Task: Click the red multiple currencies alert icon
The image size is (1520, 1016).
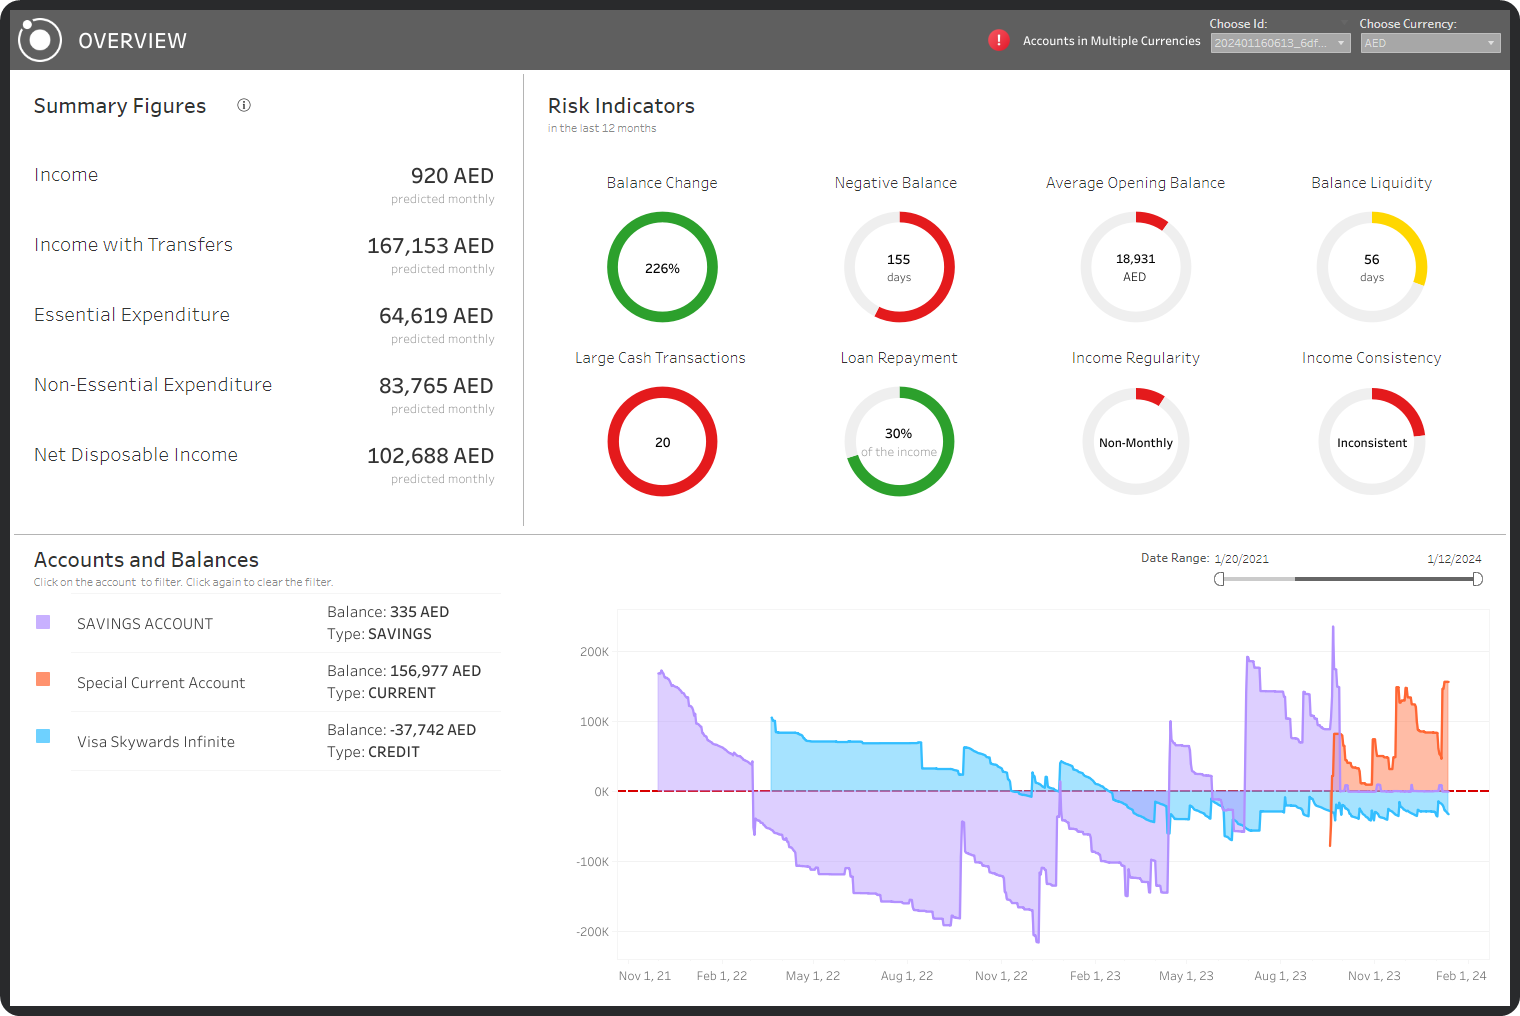Action: coord(998,40)
